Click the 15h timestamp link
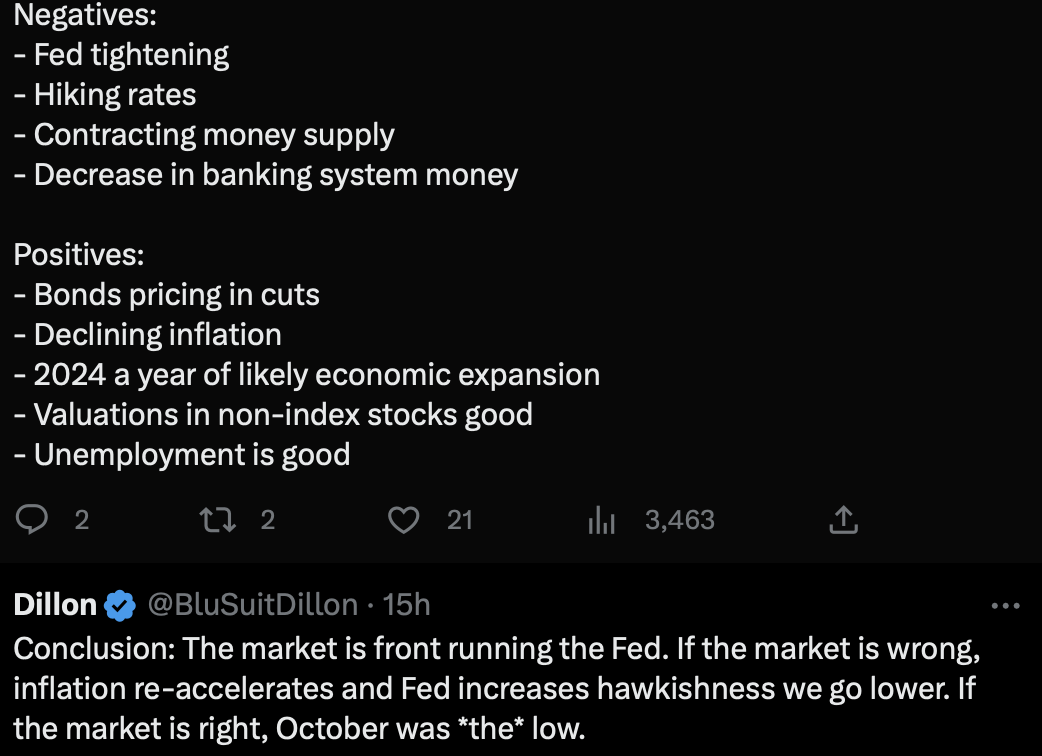The height and width of the screenshot is (756, 1042). click(x=406, y=605)
